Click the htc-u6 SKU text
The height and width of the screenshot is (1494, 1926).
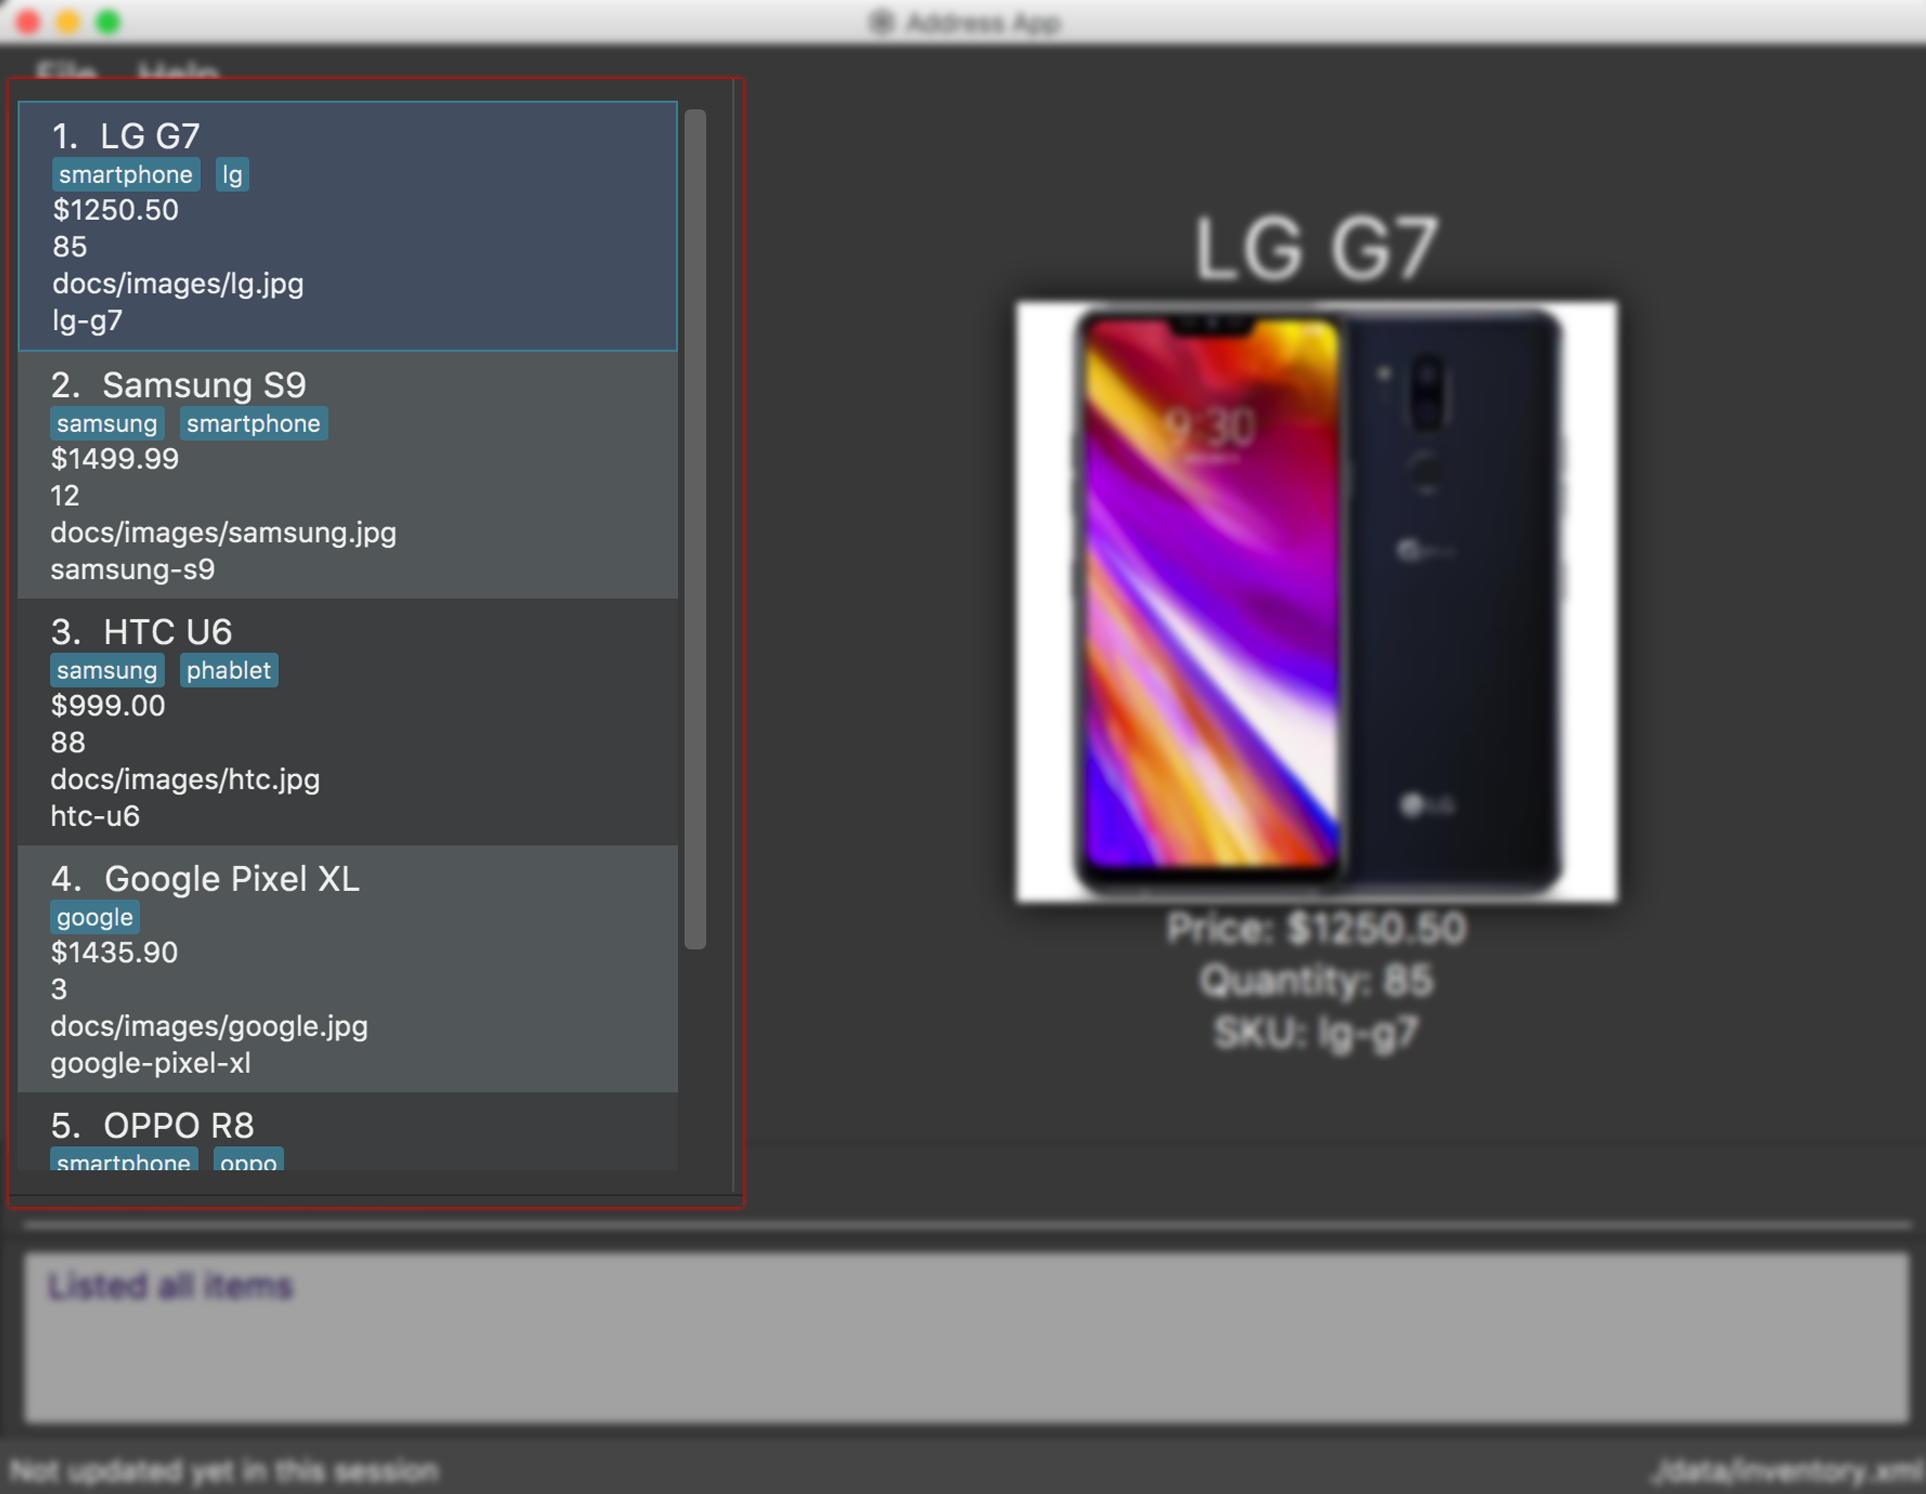coord(96,817)
